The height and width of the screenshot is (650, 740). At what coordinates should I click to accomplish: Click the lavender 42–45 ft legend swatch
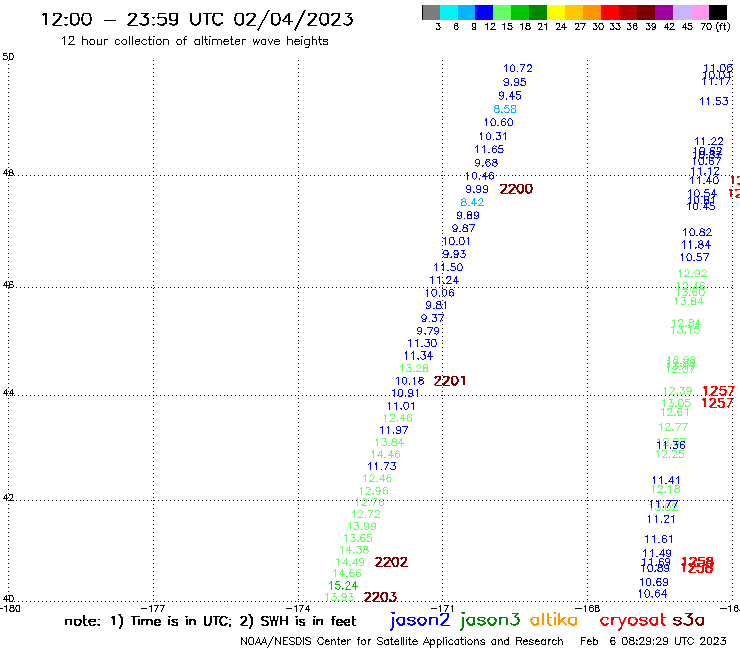[681, 12]
